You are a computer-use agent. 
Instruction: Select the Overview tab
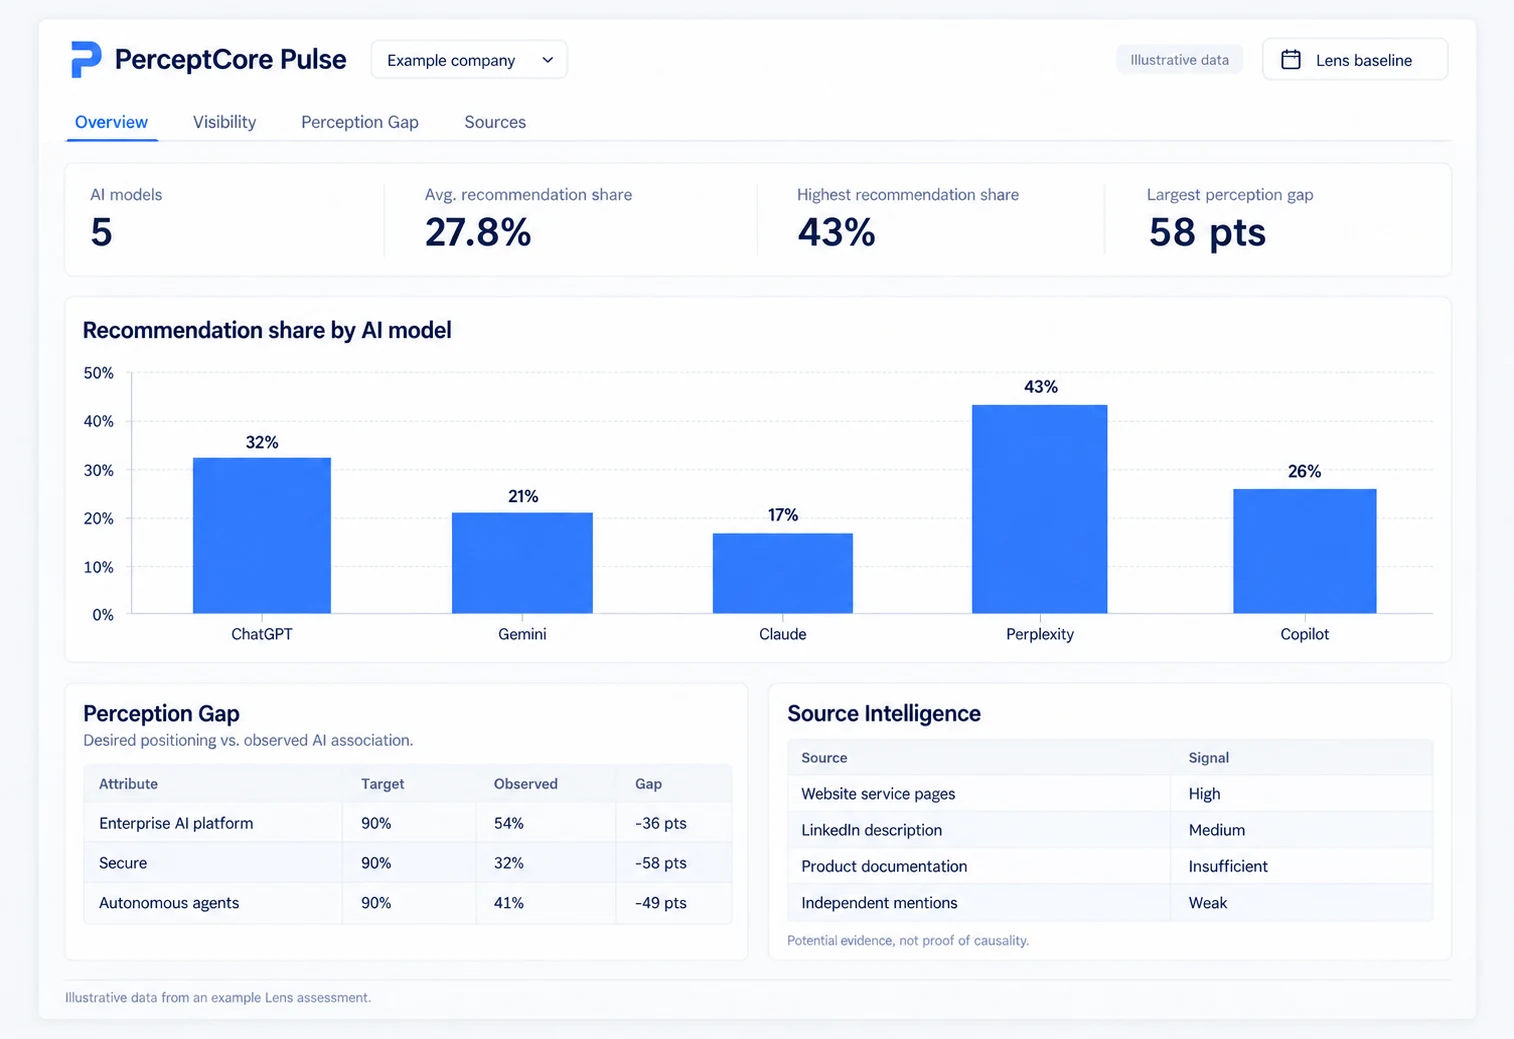pyautogui.click(x=111, y=122)
